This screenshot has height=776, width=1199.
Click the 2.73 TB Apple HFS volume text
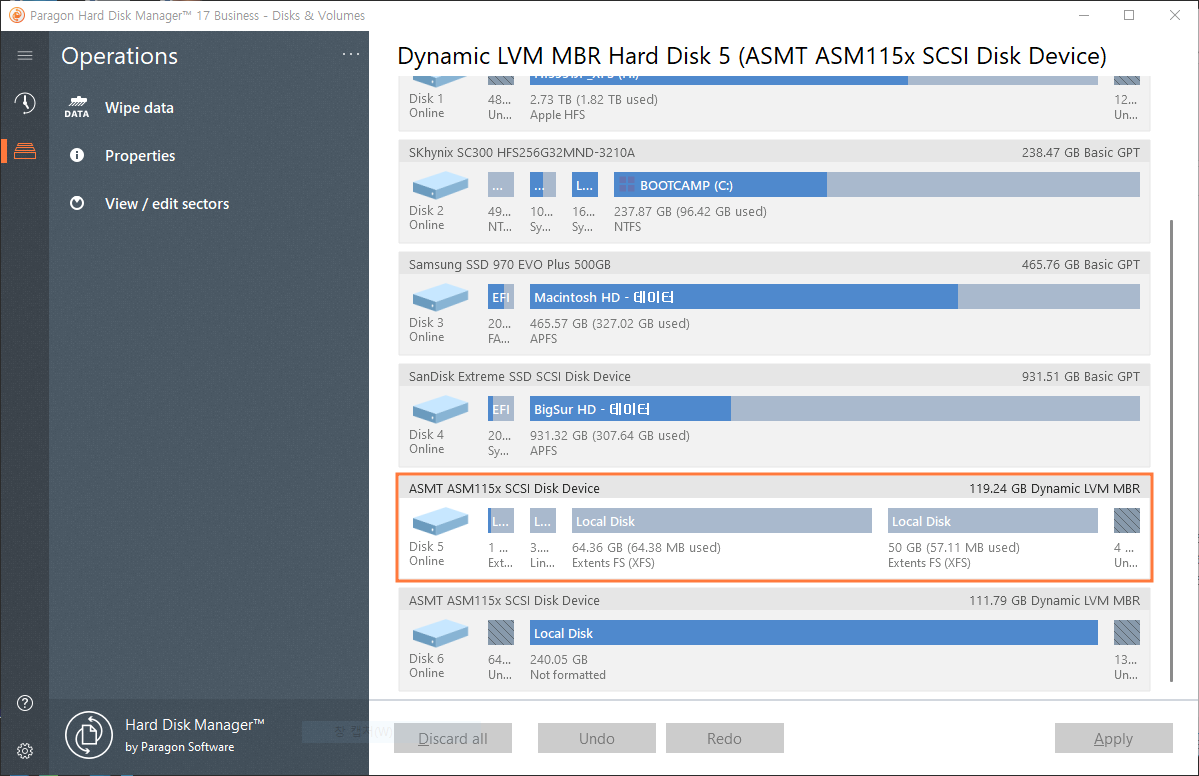(593, 107)
